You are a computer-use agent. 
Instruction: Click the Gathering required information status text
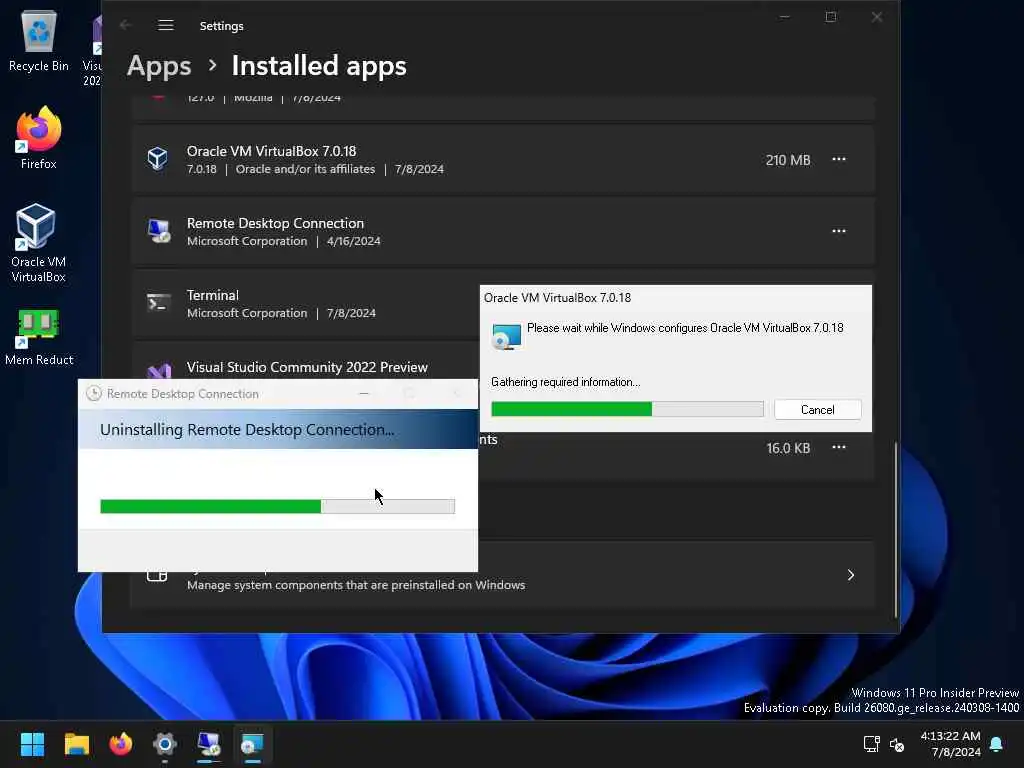pos(566,382)
